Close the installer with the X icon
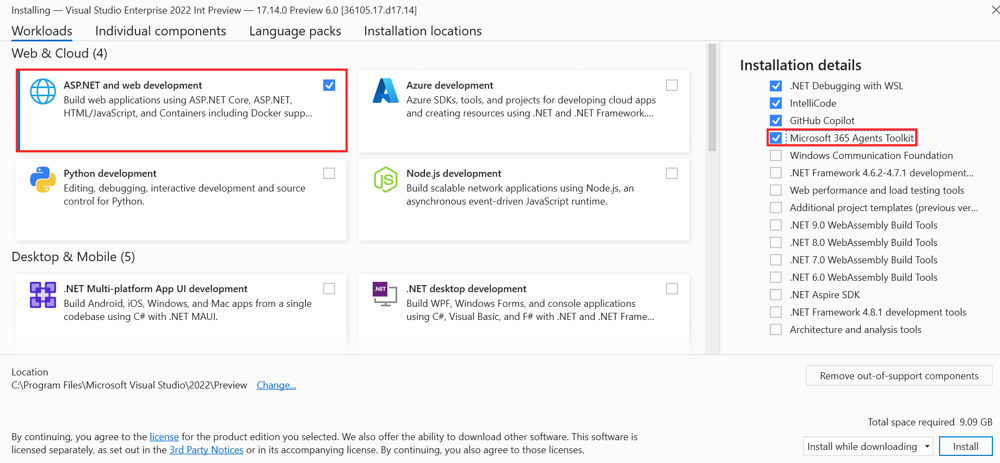The width and height of the screenshot is (1000, 463). click(x=995, y=10)
